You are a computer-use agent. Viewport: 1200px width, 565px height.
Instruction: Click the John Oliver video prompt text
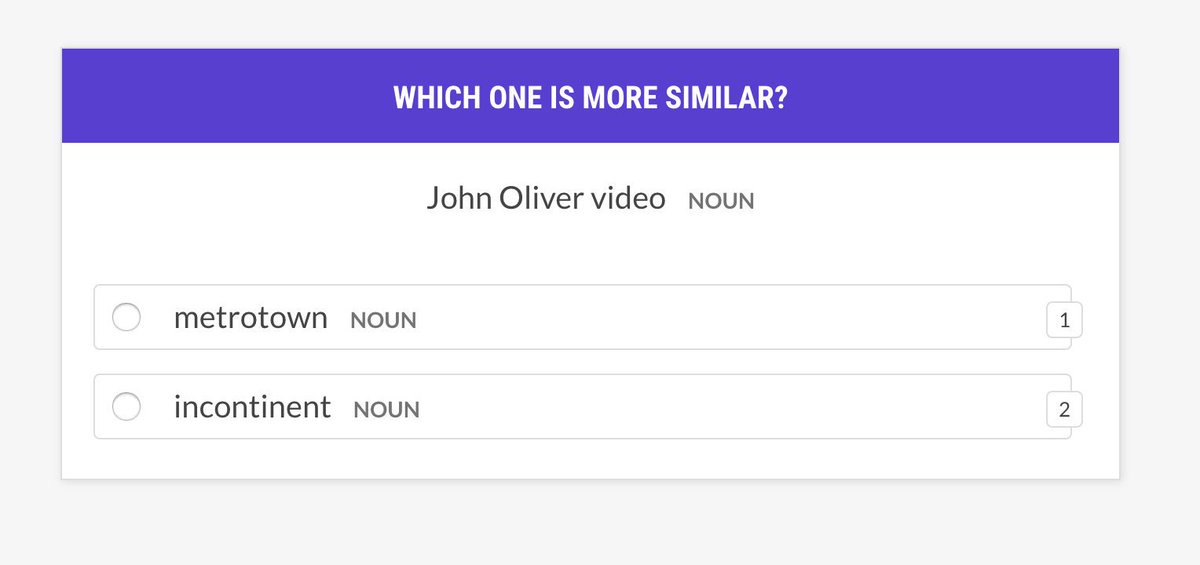click(x=545, y=198)
